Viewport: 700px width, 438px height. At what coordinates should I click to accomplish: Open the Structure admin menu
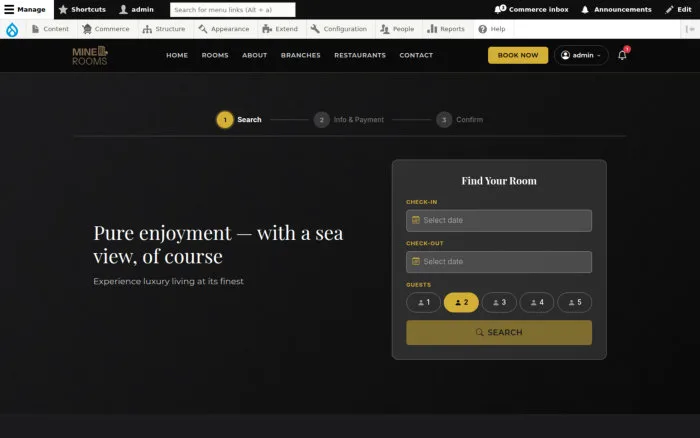click(x=164, y=29)
